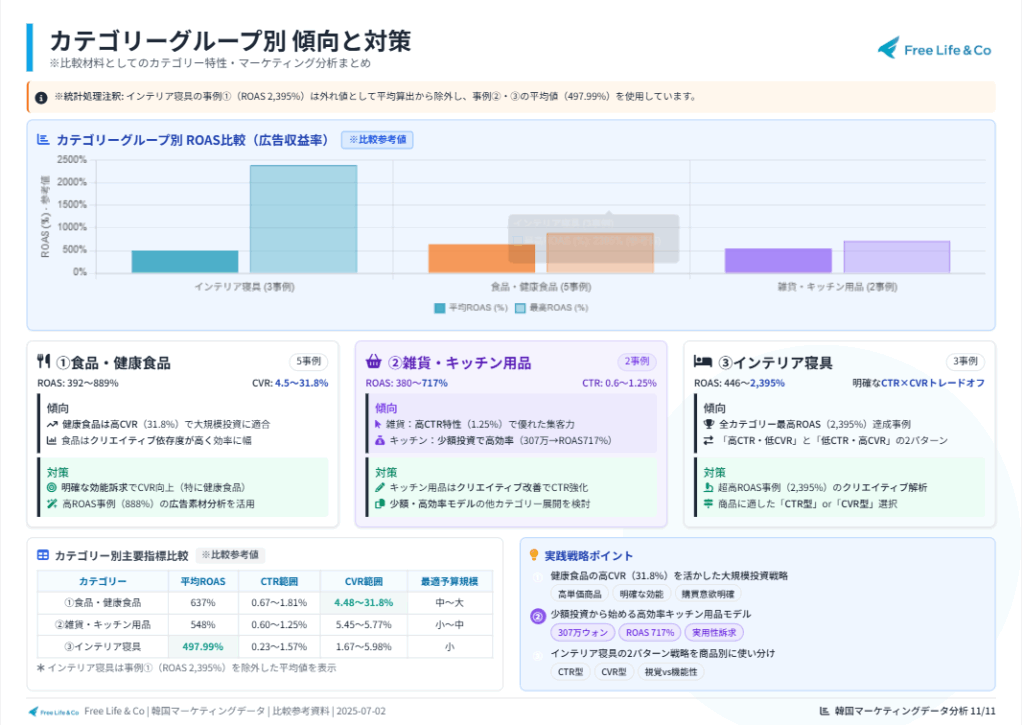Click the fork and knife icon for 食品・健康食品
This screenshot has height=725, width=1024.
[x=43, y=362]
